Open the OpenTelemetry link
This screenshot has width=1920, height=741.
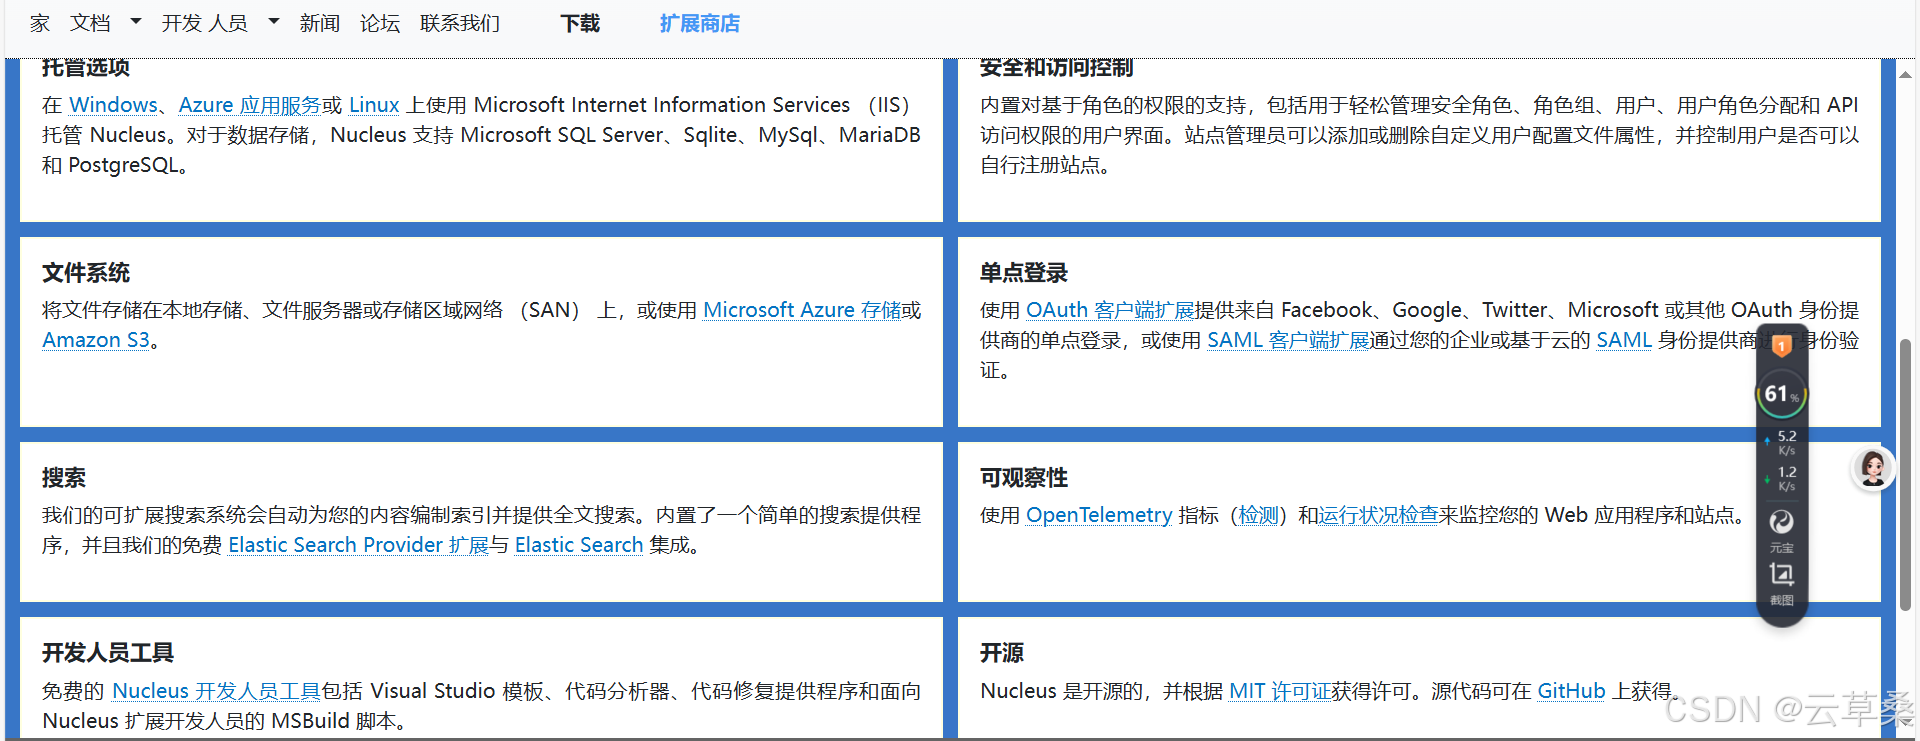(x=1099, y=515)
